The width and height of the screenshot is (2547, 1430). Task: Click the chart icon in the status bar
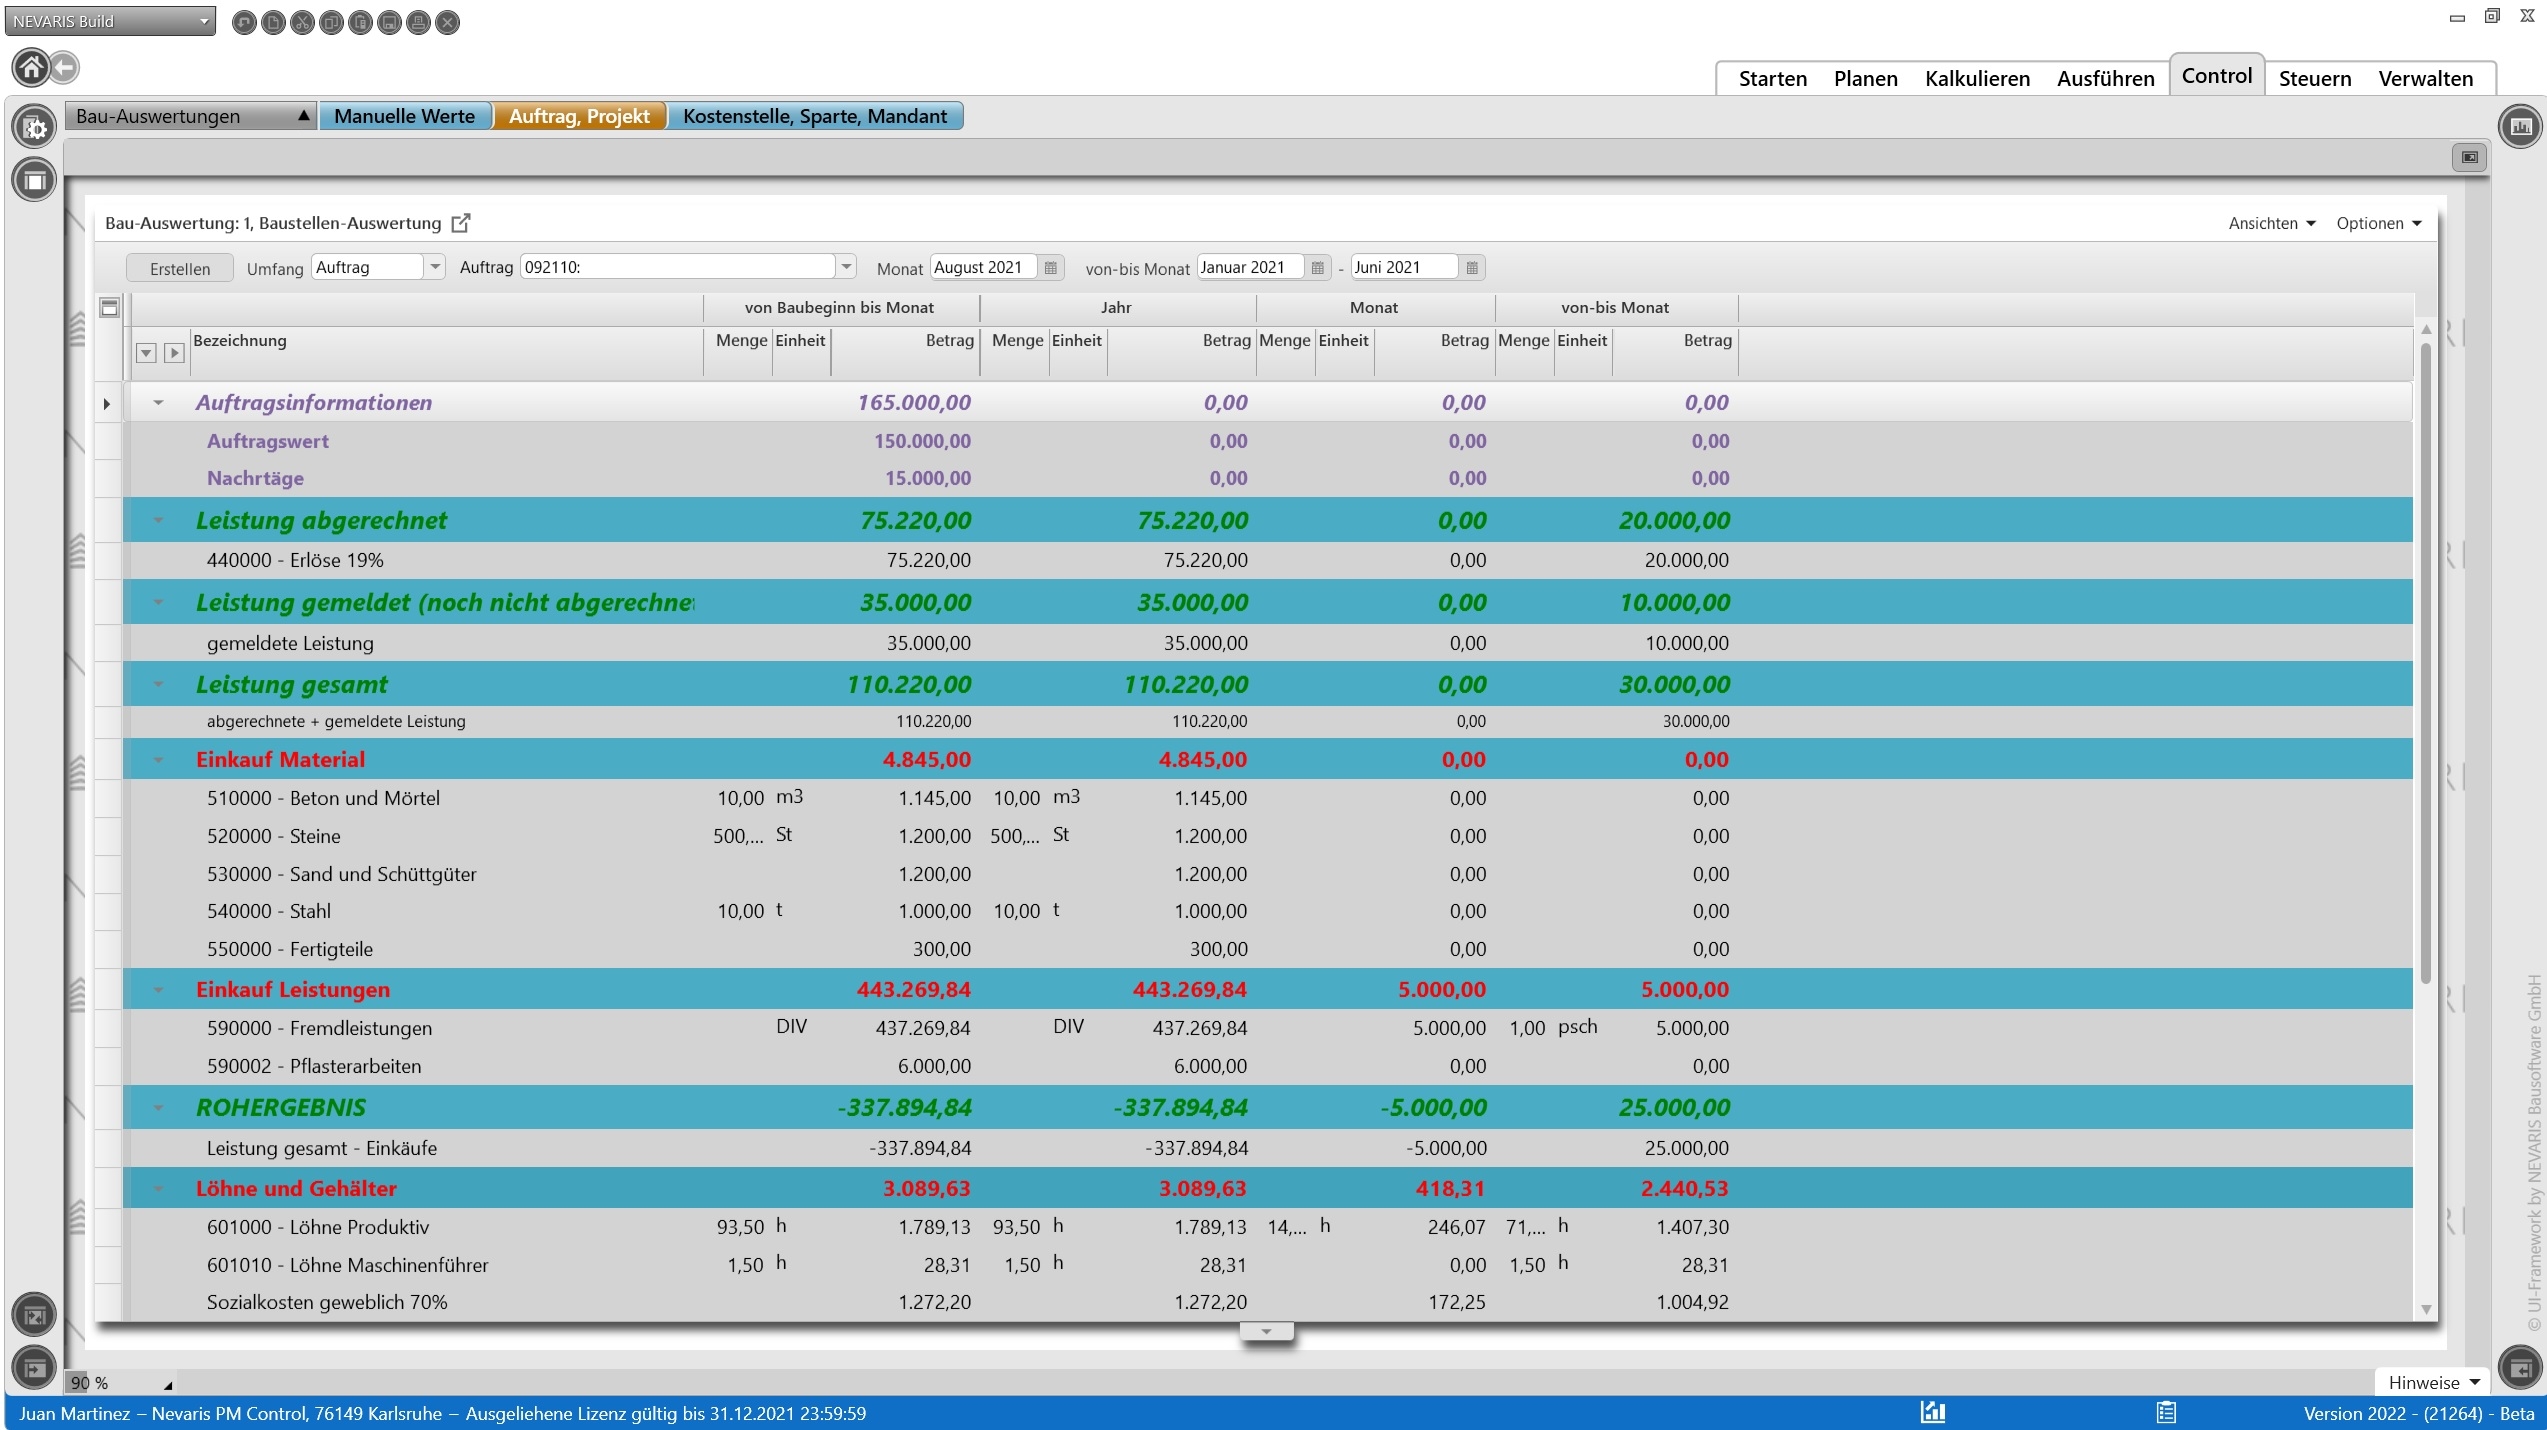(1932, 1412)
